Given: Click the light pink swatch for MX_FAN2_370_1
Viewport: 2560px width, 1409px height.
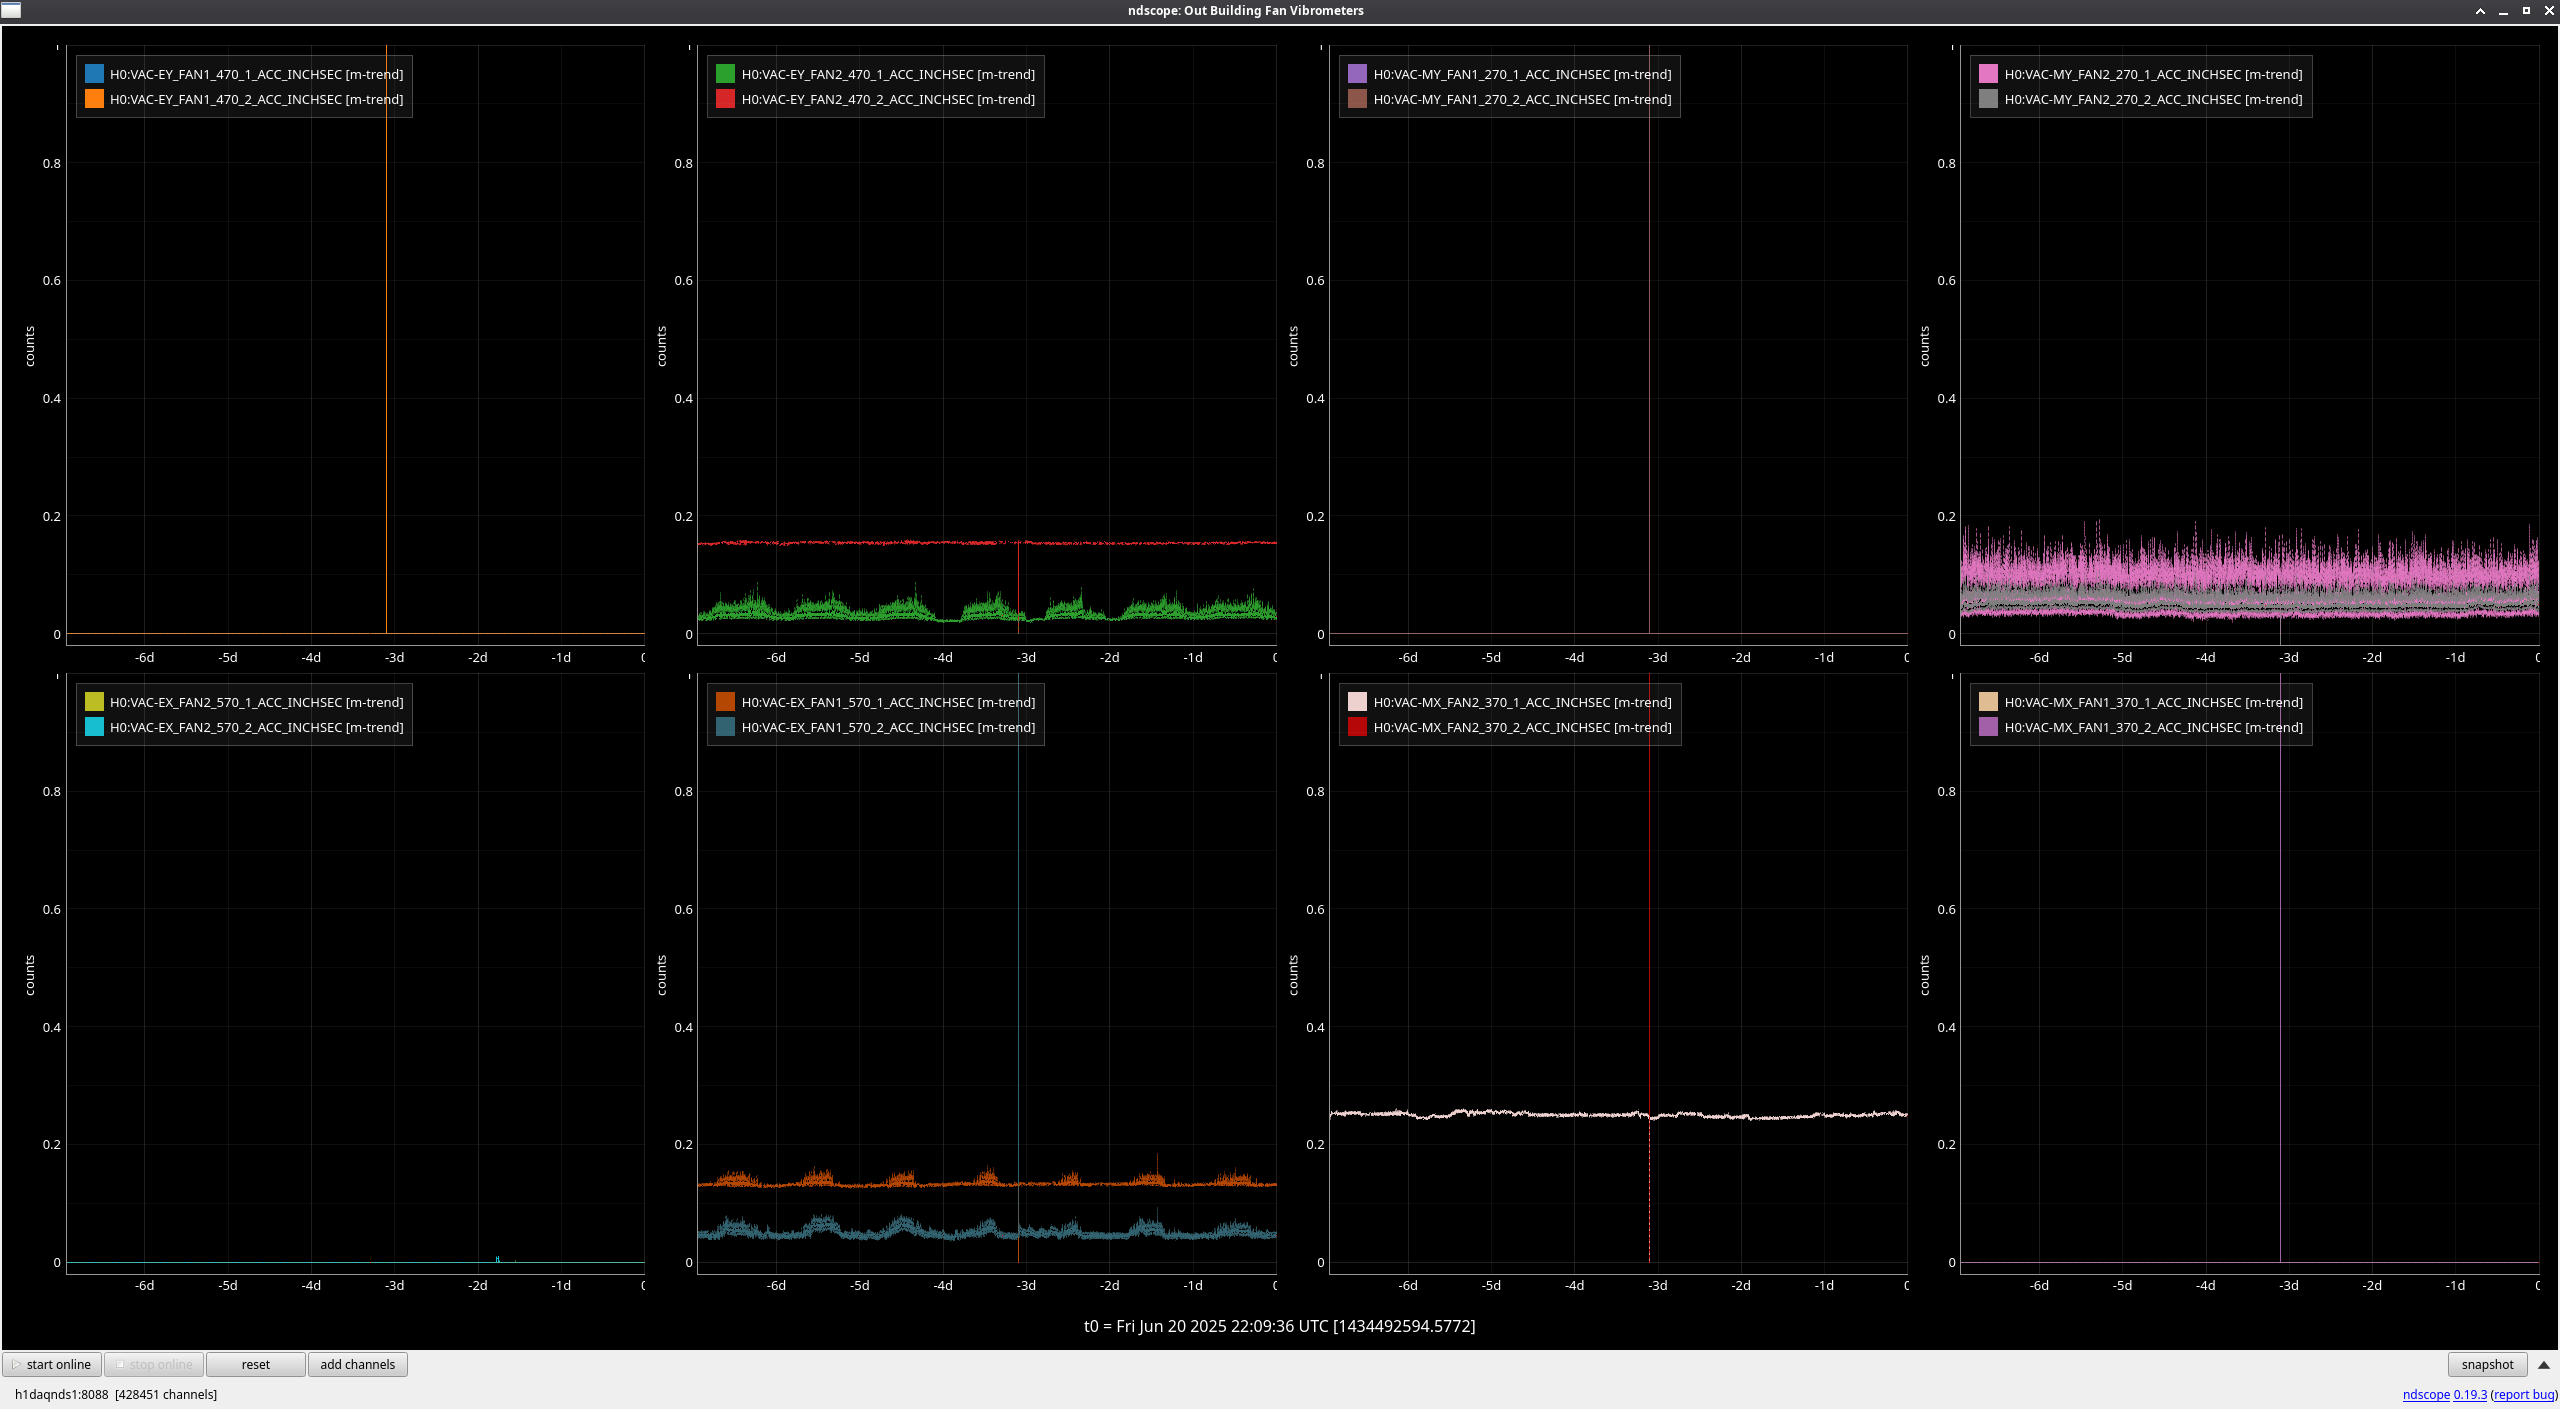Looking at the screenshot, I should tap(1358, 702).
